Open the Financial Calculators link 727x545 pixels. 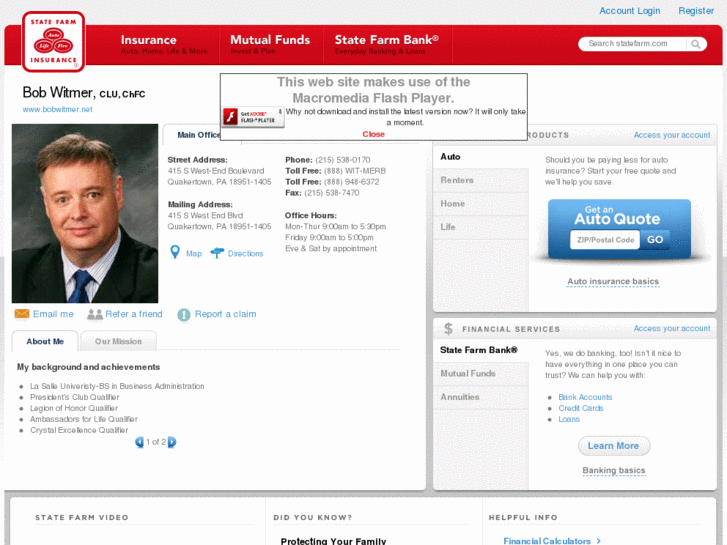tap(547, 541)
